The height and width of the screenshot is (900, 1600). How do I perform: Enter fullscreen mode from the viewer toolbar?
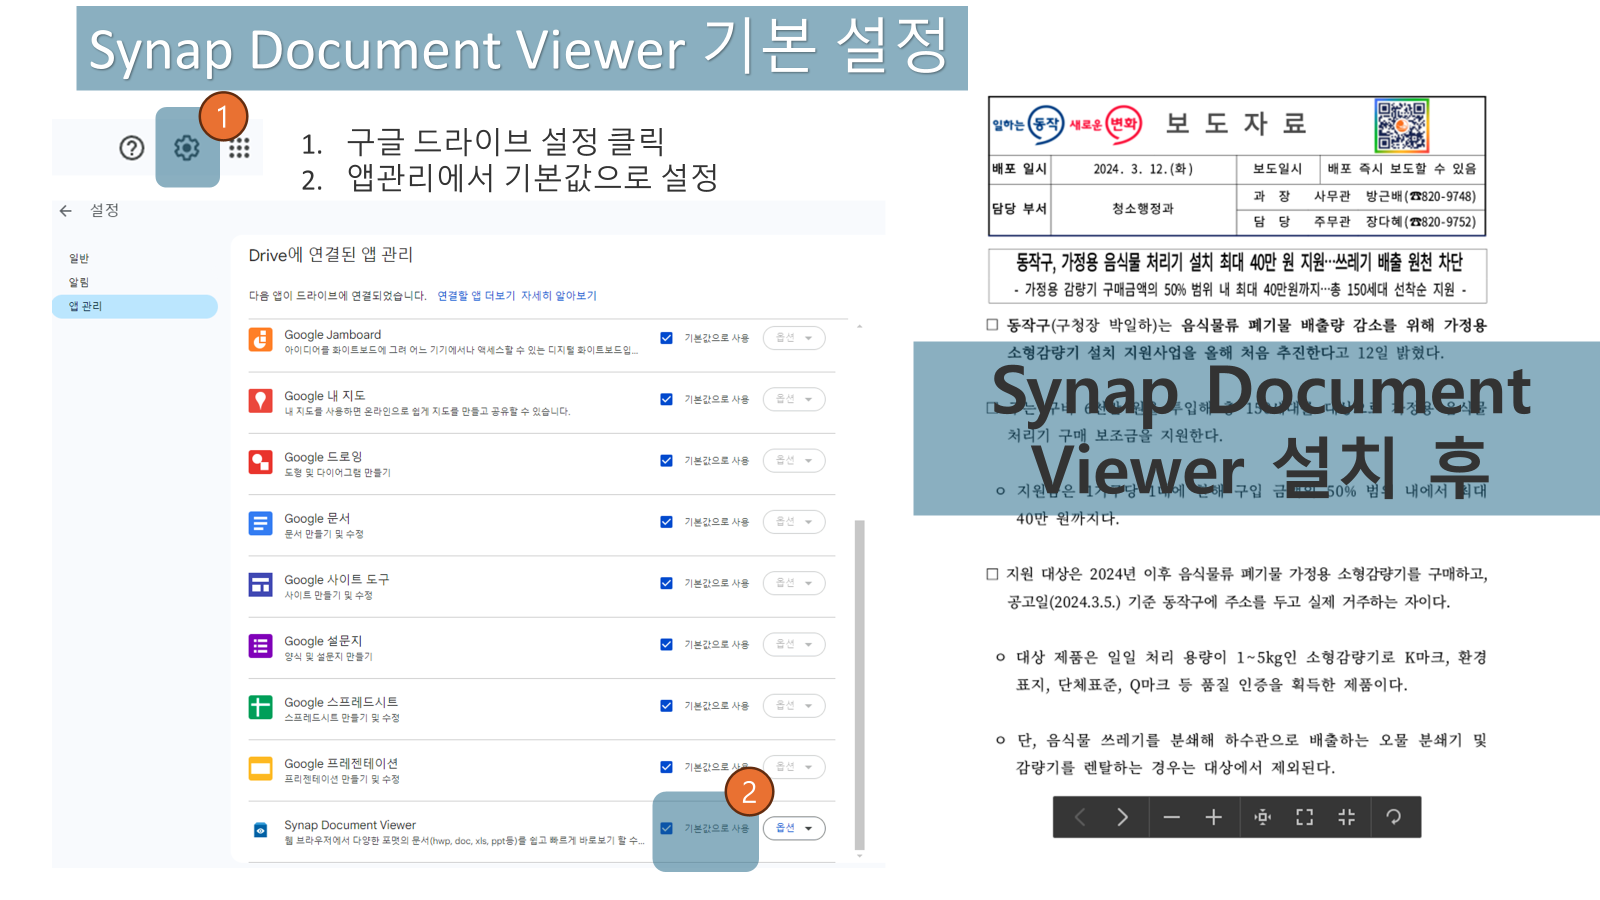click(x=1303, y=817)
